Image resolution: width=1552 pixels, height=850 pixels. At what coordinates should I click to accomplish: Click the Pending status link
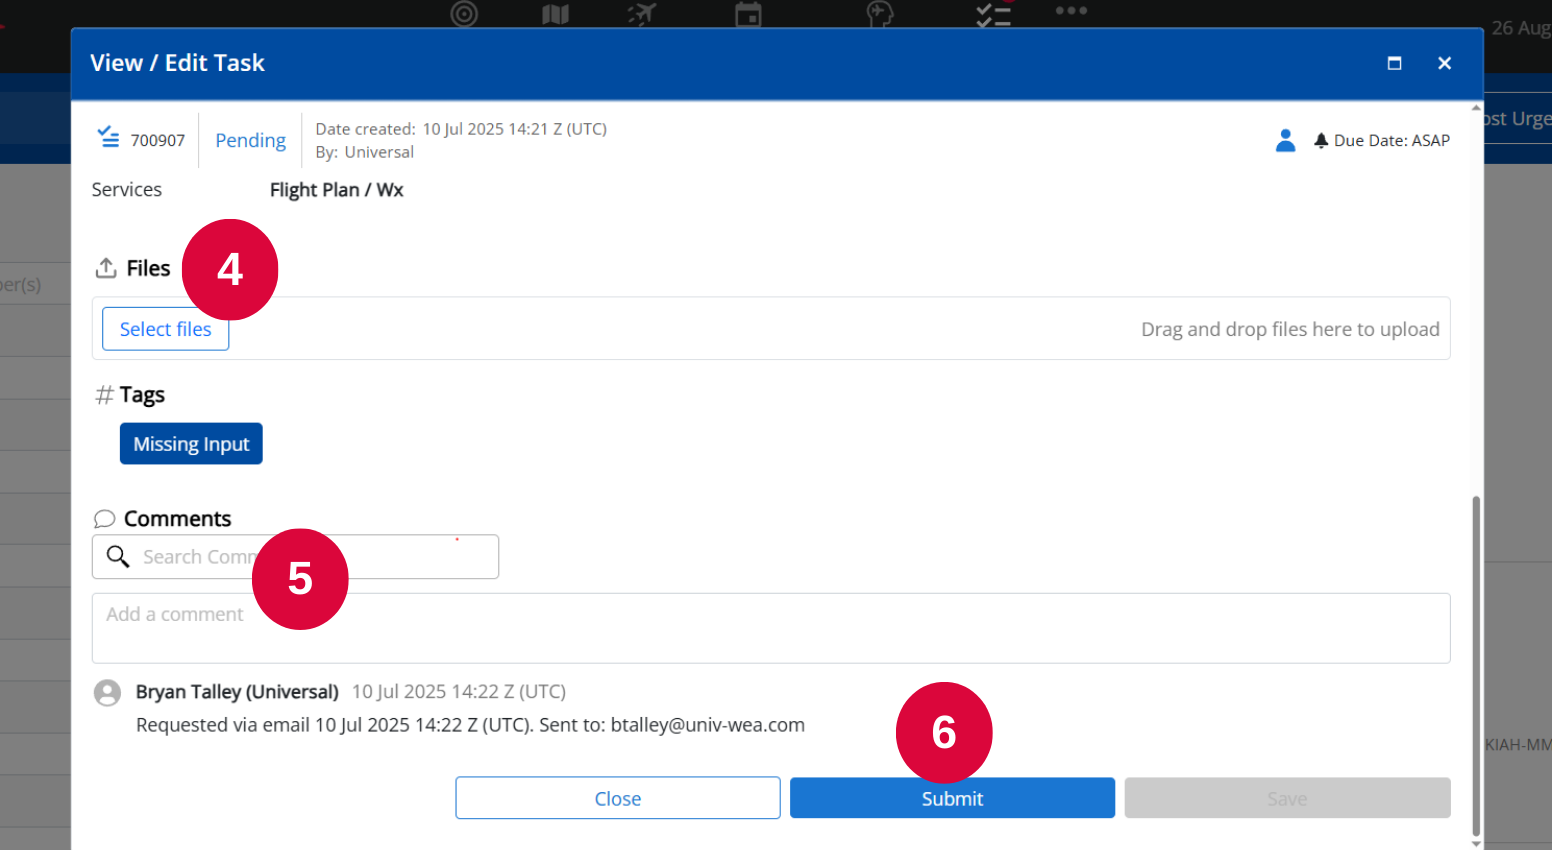point(250,140)
